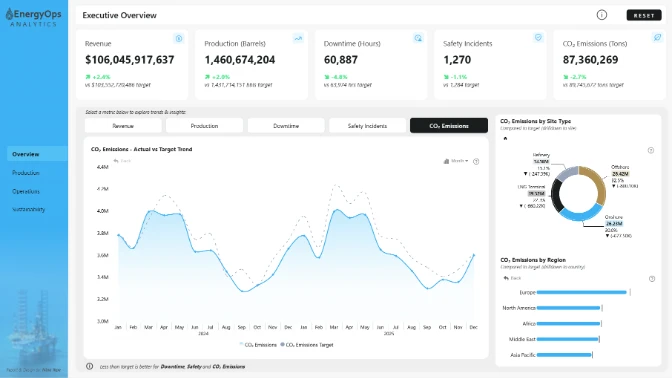This screenshot has width=672, height=378.
Task: Click the Executive Overview title
Action: [x=120, y=15]
